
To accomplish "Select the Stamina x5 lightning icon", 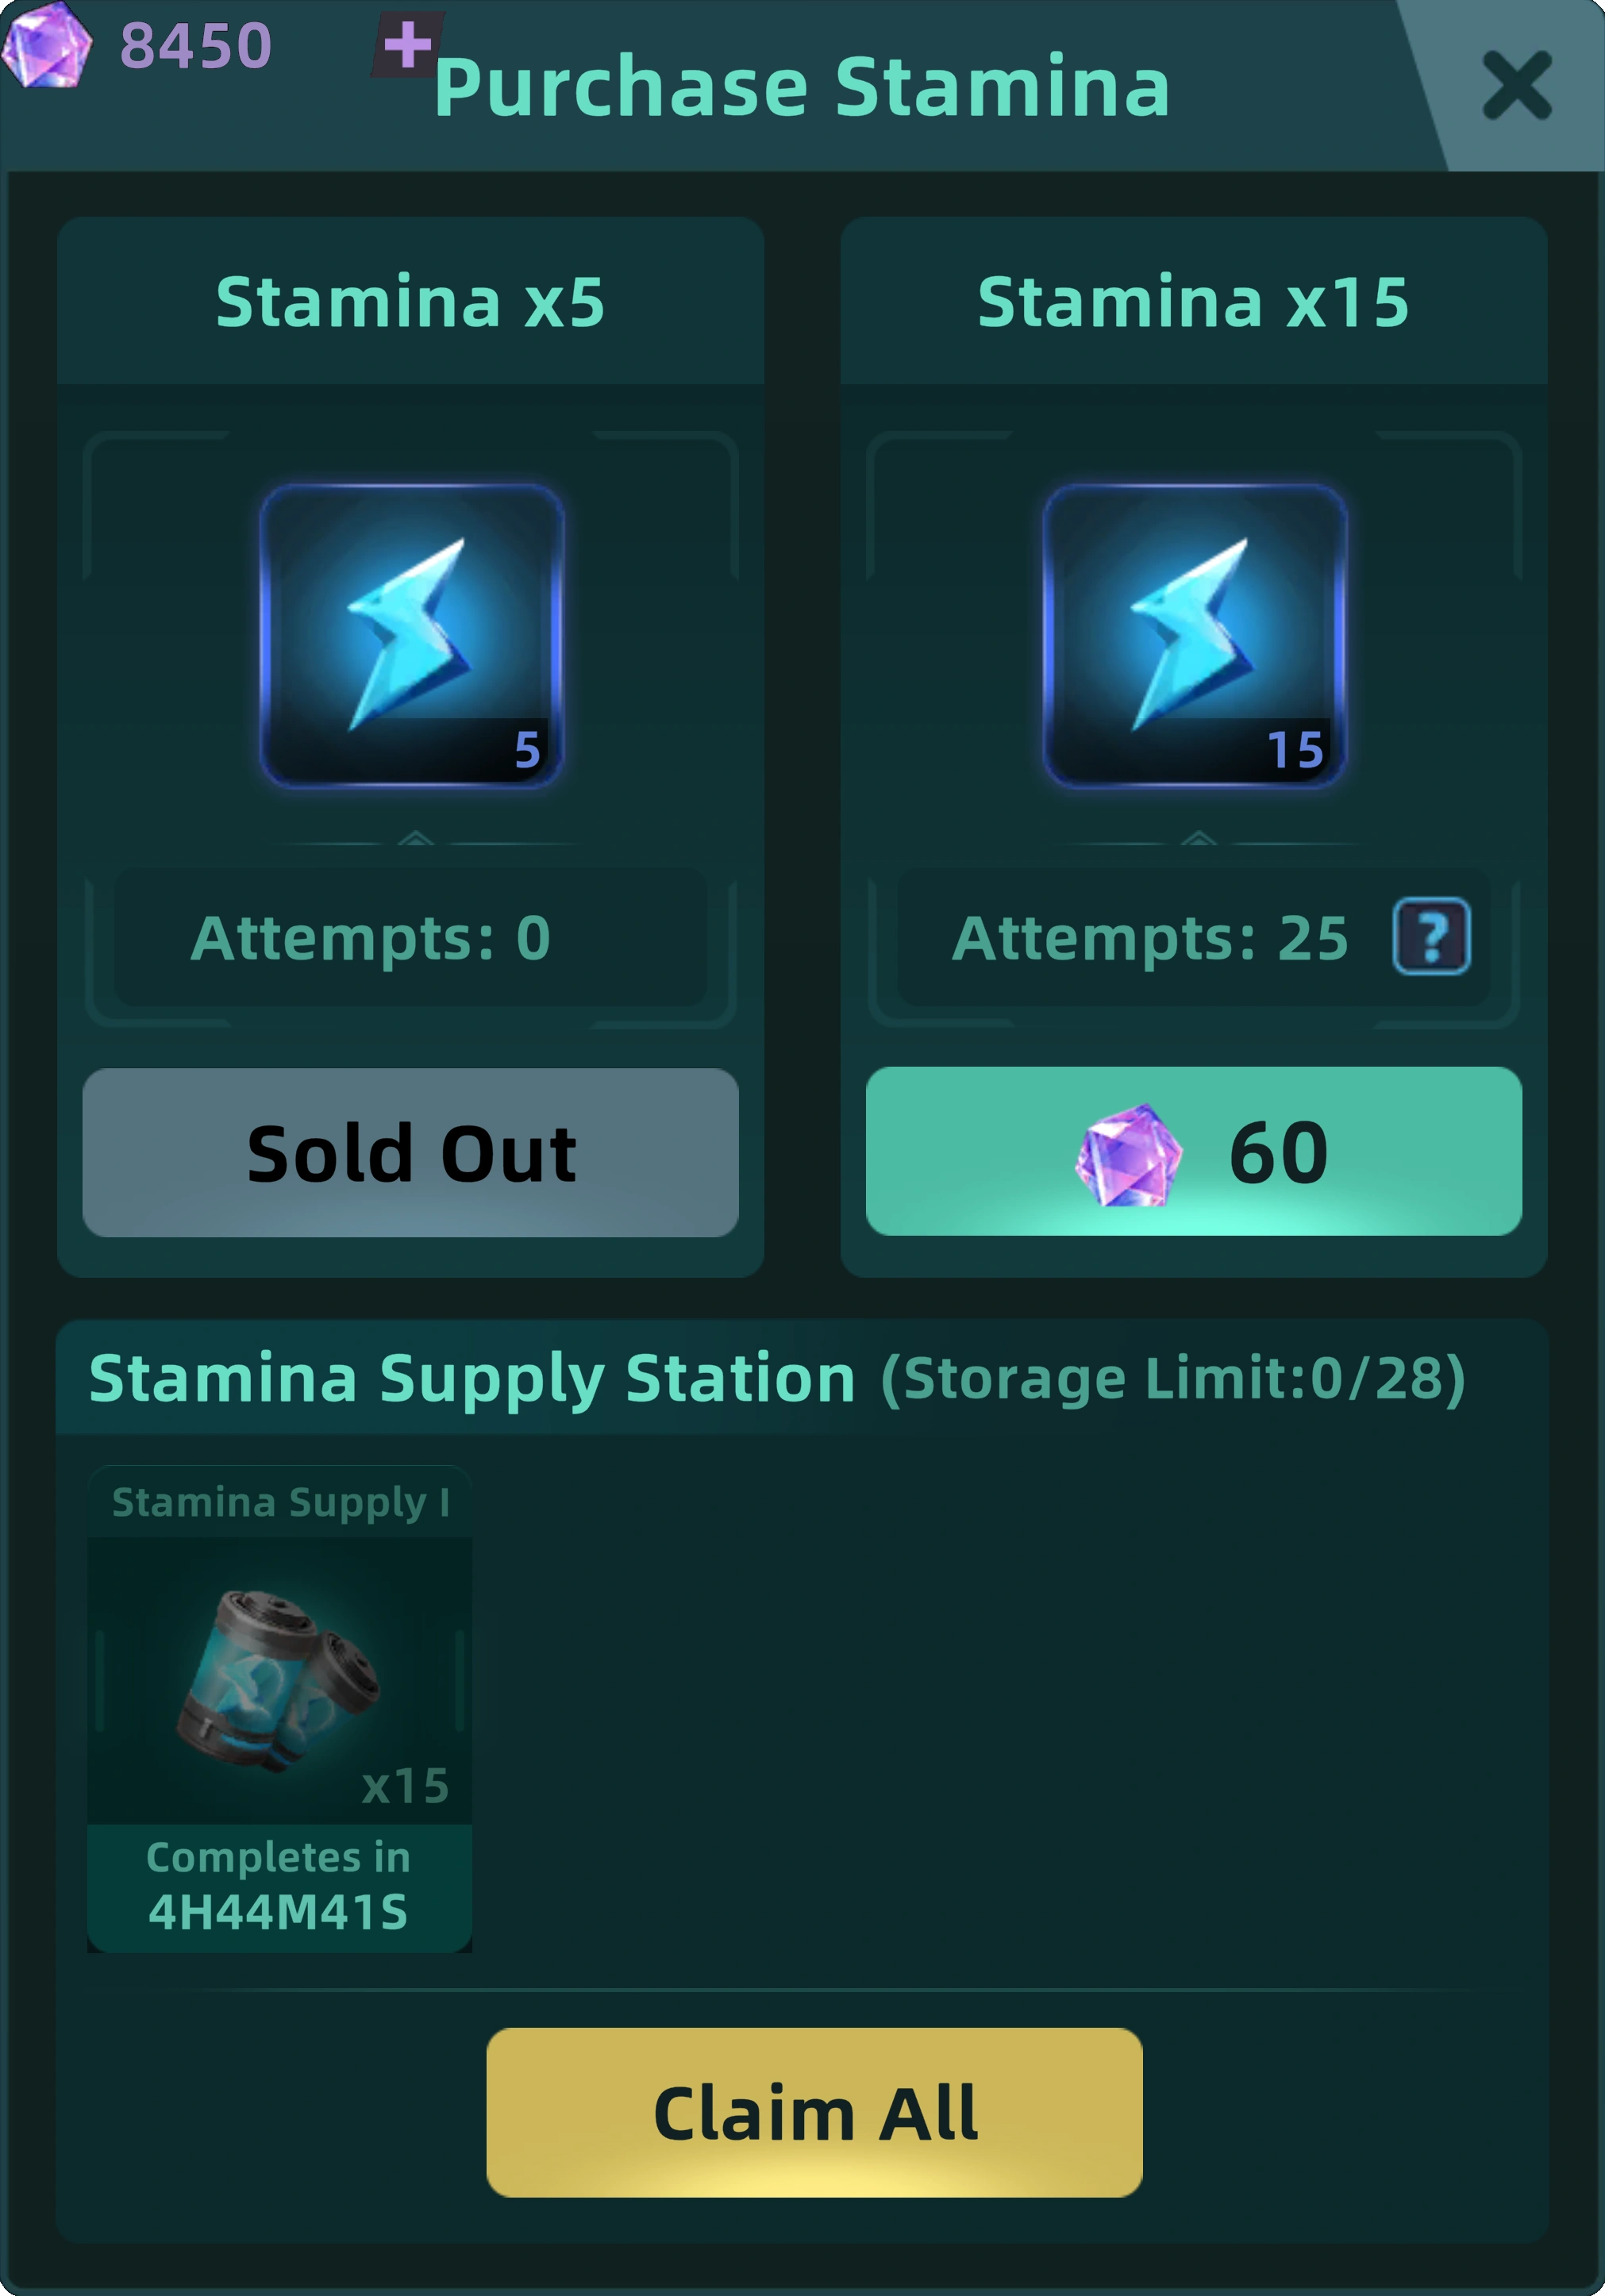I will click(x=411, y=636).
